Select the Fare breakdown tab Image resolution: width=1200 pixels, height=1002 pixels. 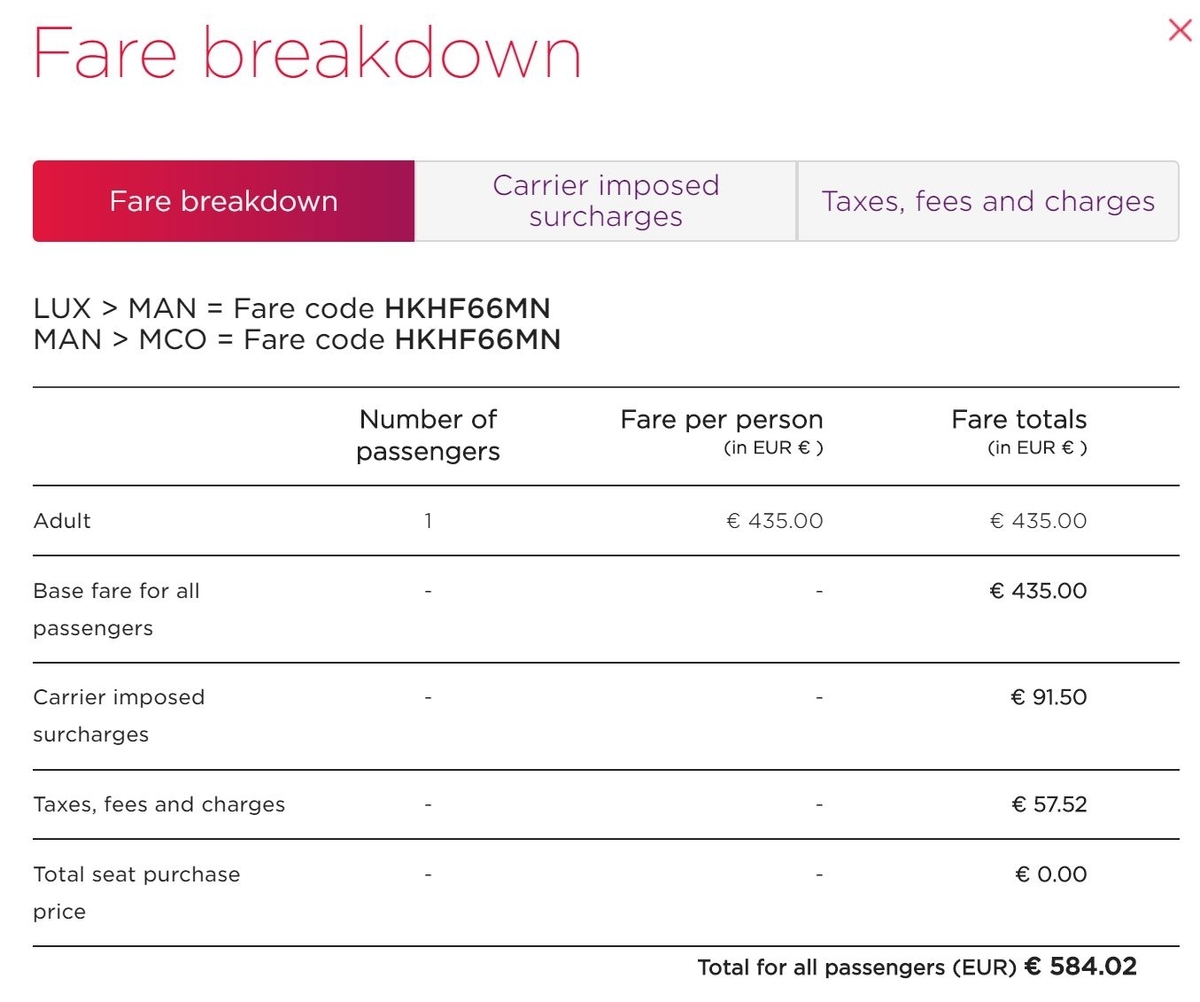(x=223, y=201)
